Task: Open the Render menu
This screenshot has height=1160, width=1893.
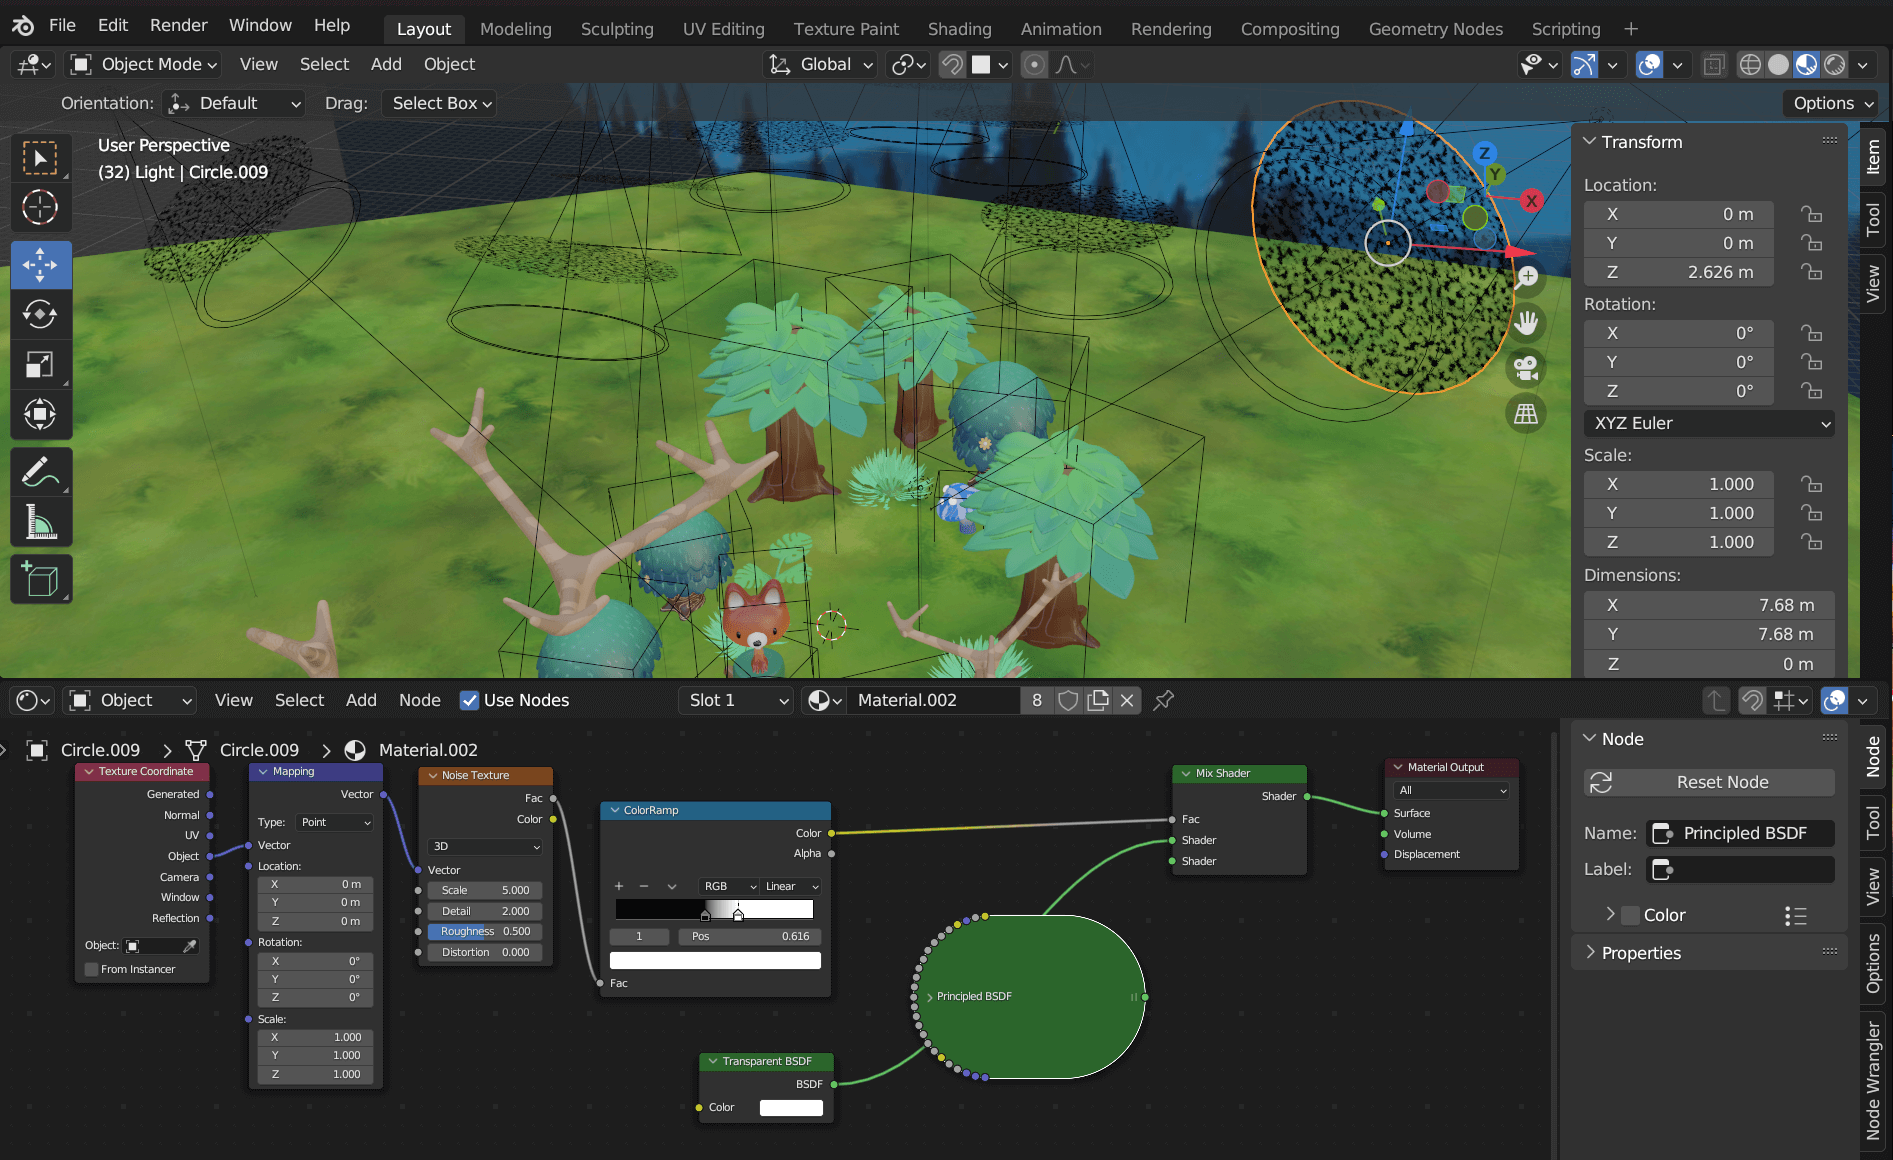Action: coord(178,26)
